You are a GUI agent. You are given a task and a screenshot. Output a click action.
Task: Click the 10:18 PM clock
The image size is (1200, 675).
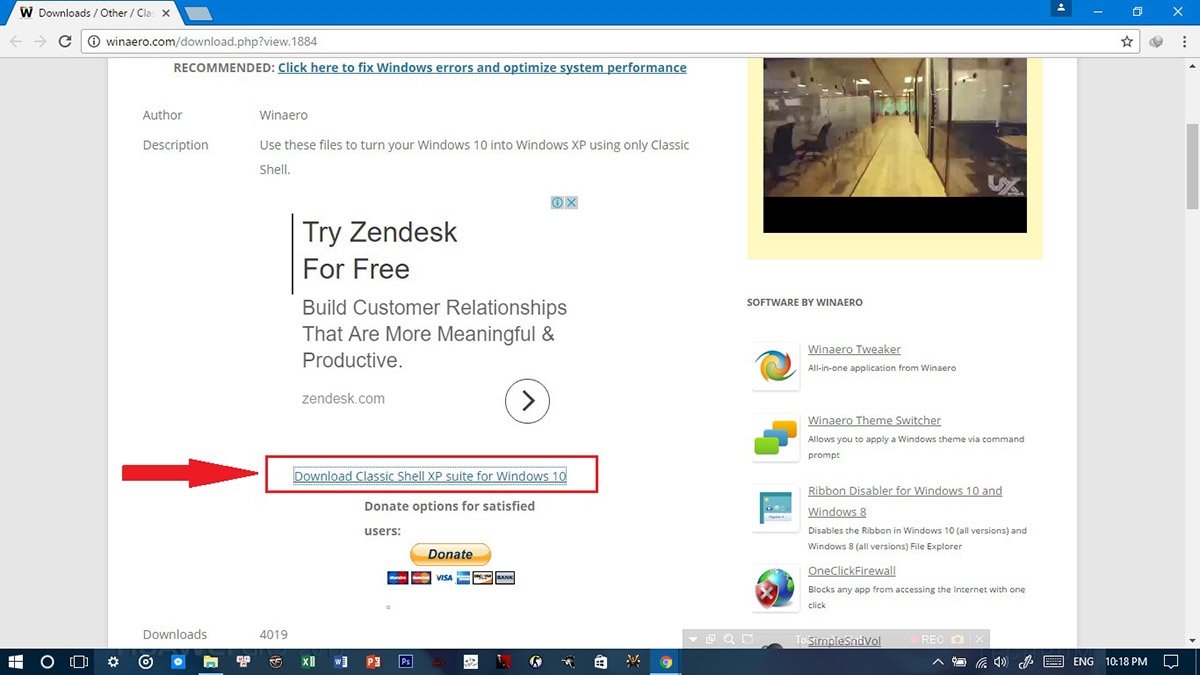pyautogui.click(x=1126, y=662)
